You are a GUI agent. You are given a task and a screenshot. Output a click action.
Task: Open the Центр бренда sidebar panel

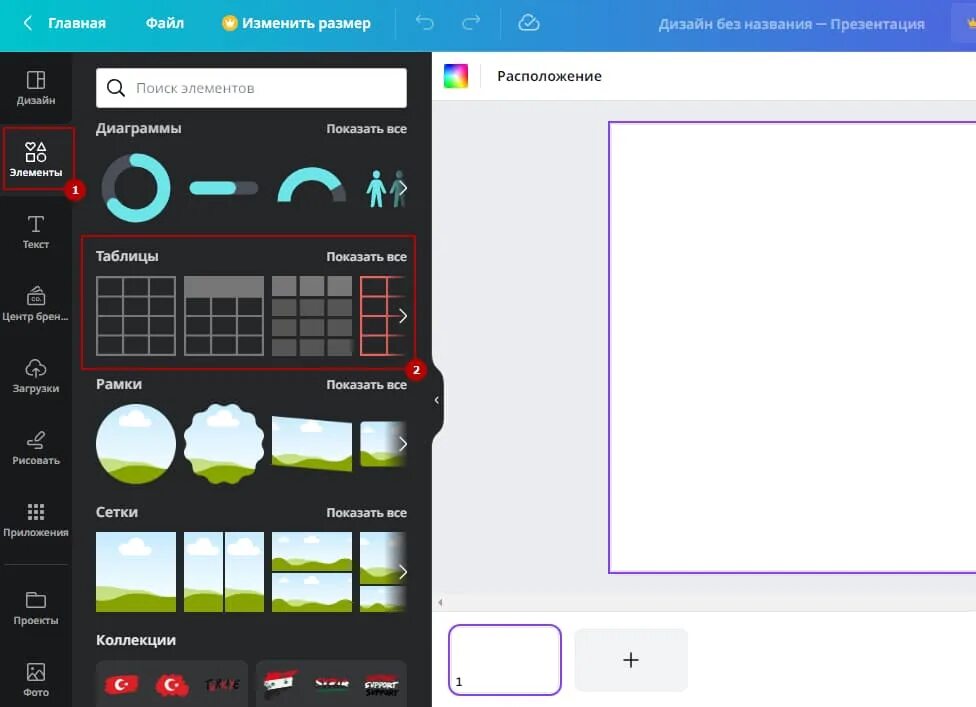coord(35,304)
